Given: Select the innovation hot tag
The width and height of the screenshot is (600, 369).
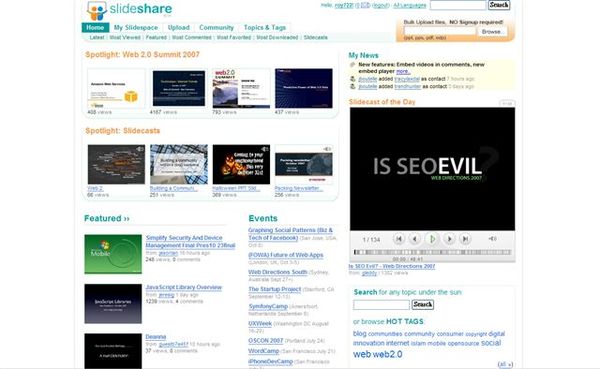Looking at the screenshot, I should click(x=368, y=343).
